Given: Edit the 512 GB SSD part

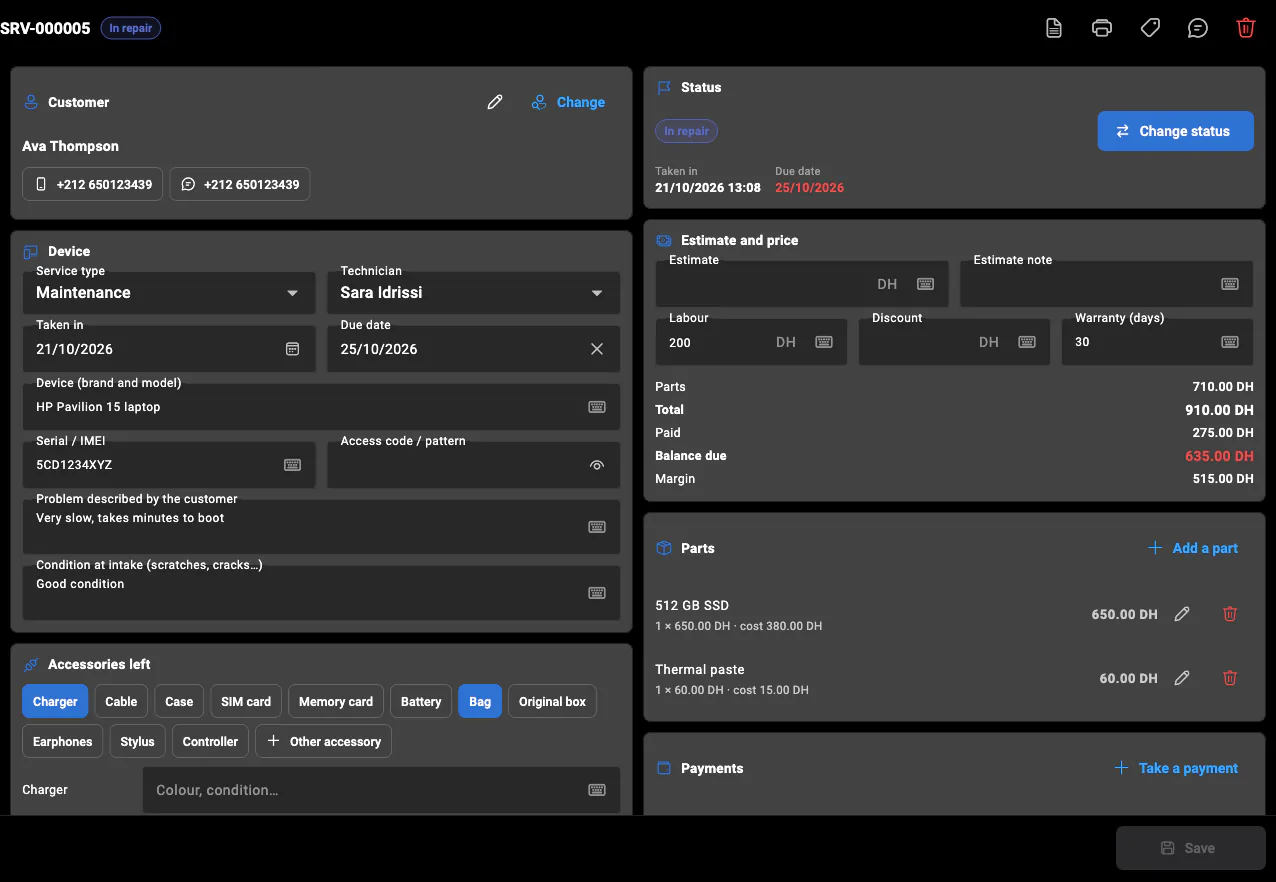Looking at the screenshot, I should [x=1182, y=614].
